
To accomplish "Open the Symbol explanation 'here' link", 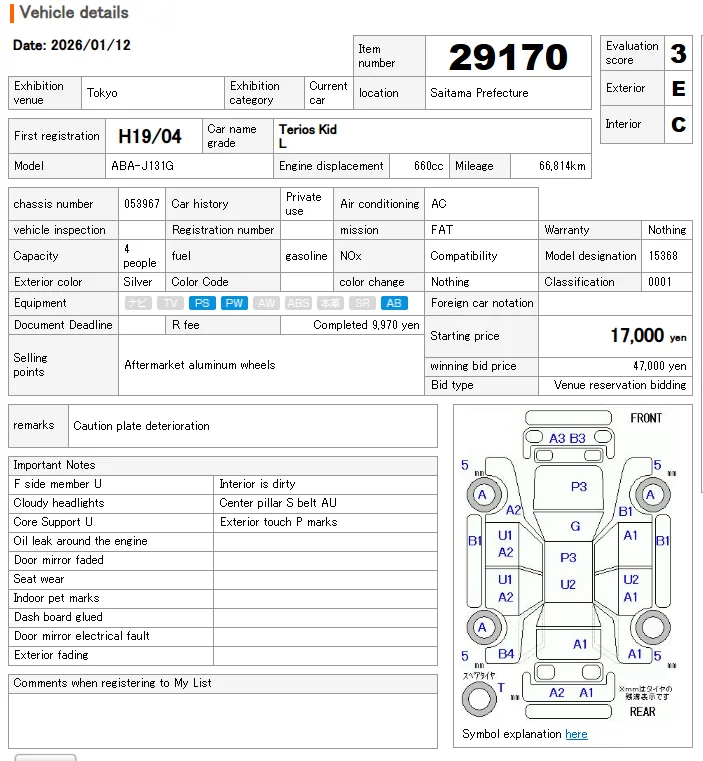I will (x=576, y=734).
